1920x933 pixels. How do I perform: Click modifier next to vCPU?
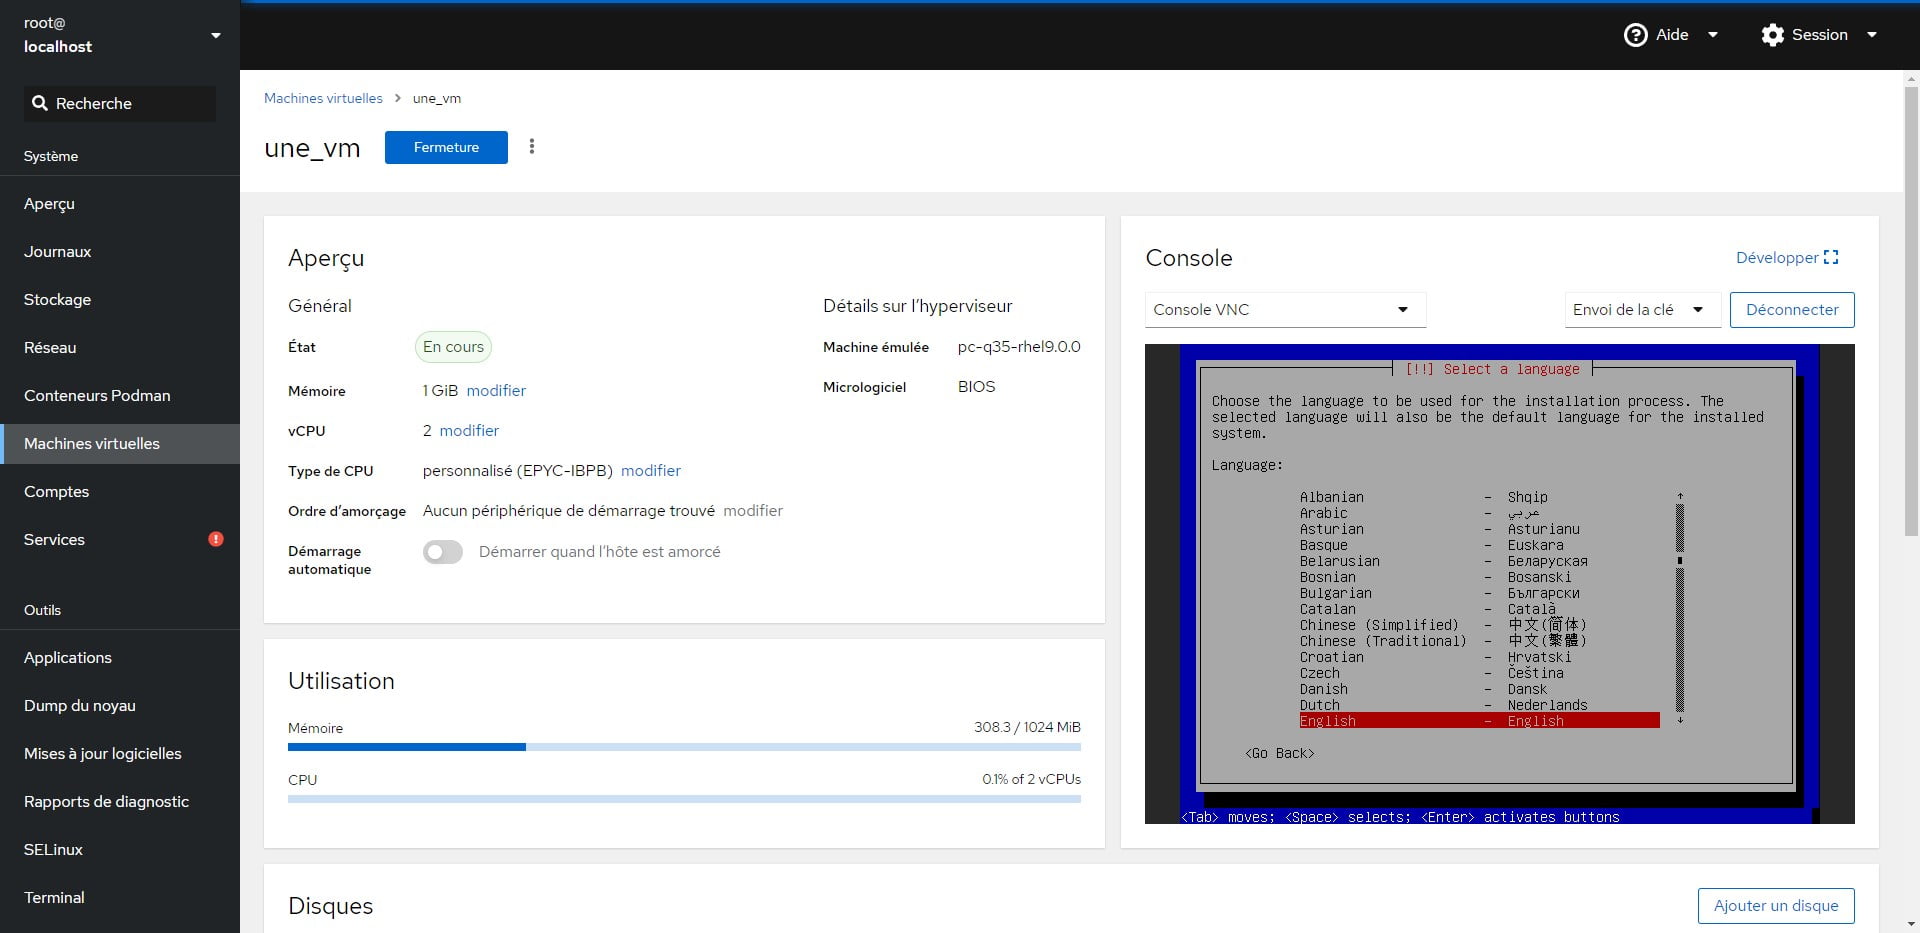click(x=469, y=430)
